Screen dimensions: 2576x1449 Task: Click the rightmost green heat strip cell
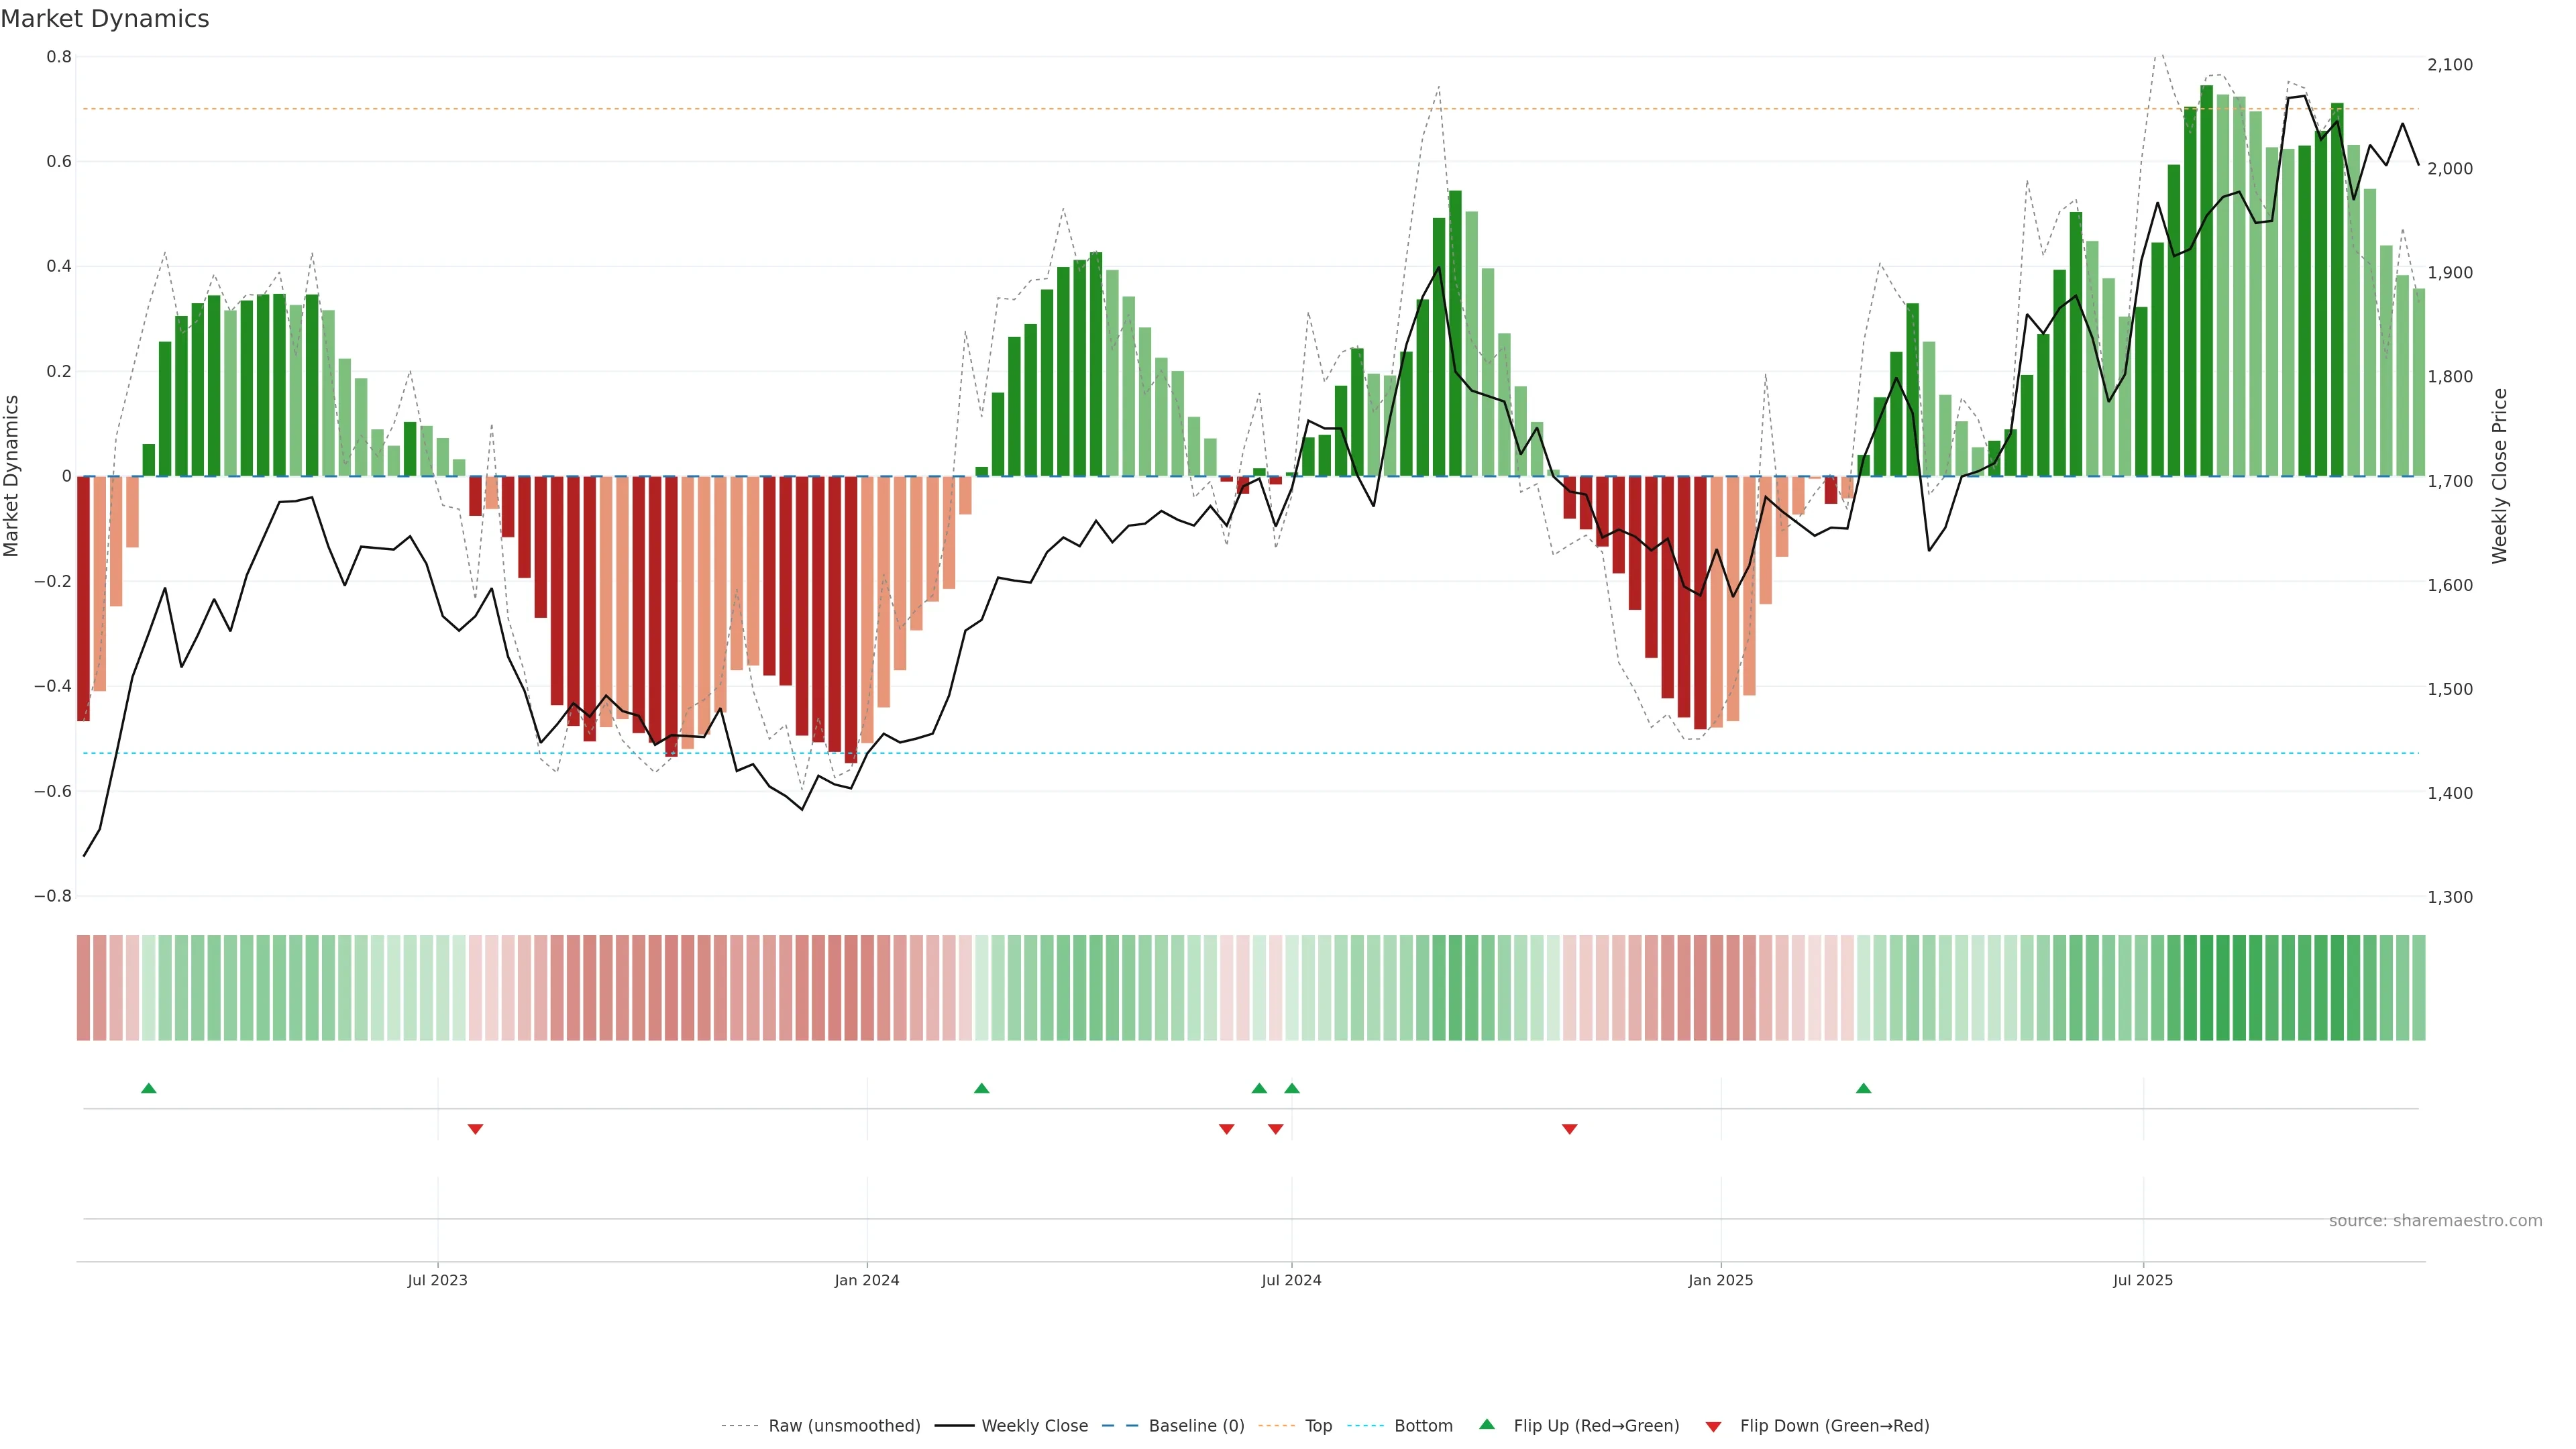2418,988
